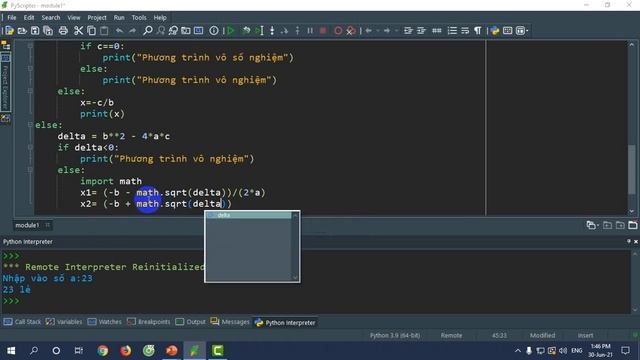This screenshot has width=640, height=360.
Task: Toggle breakpoint with the red circle icon
Action: pyautogui.click(x=338, y=31)
